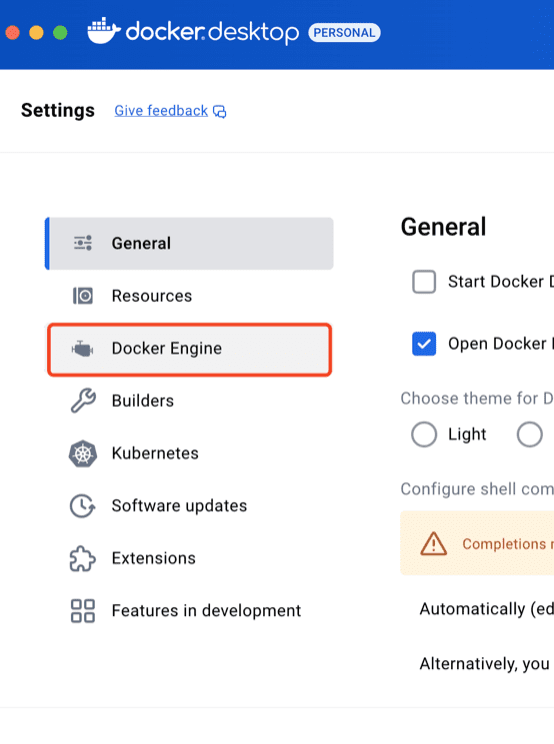Select the Light theme radio button
Screen dimensions: 554x744
424,434
